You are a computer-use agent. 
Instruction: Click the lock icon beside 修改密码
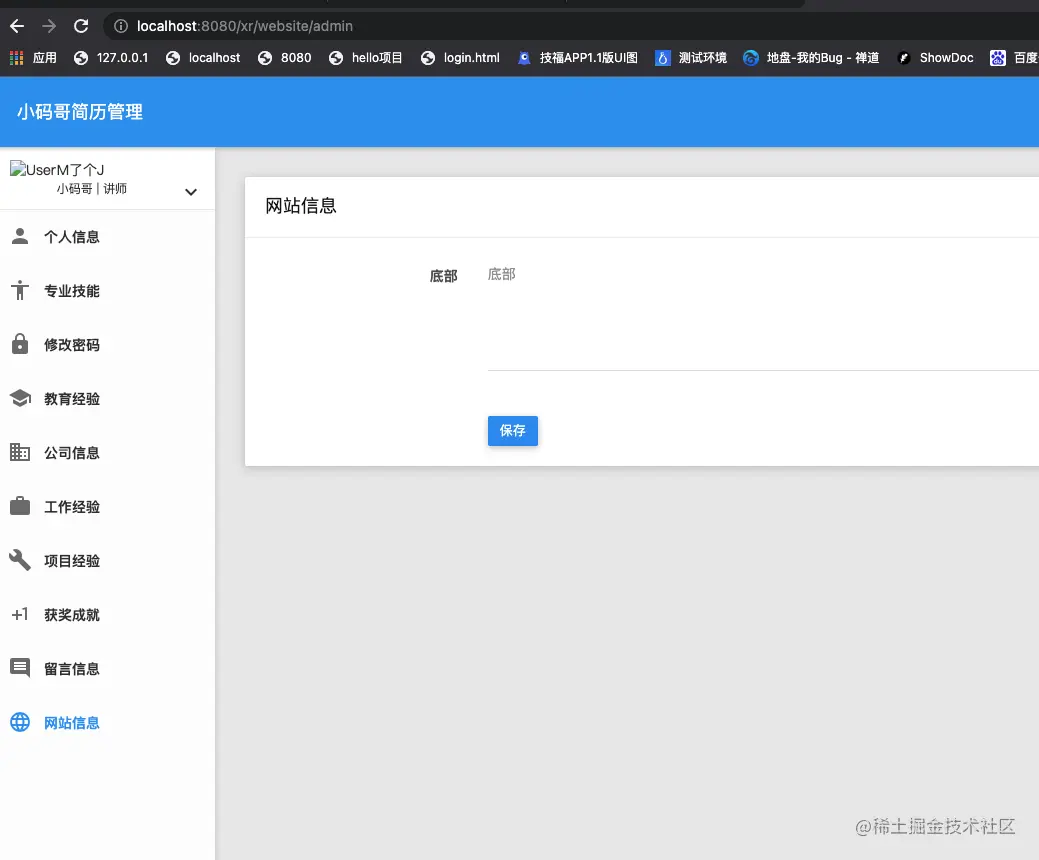(20, 344)
